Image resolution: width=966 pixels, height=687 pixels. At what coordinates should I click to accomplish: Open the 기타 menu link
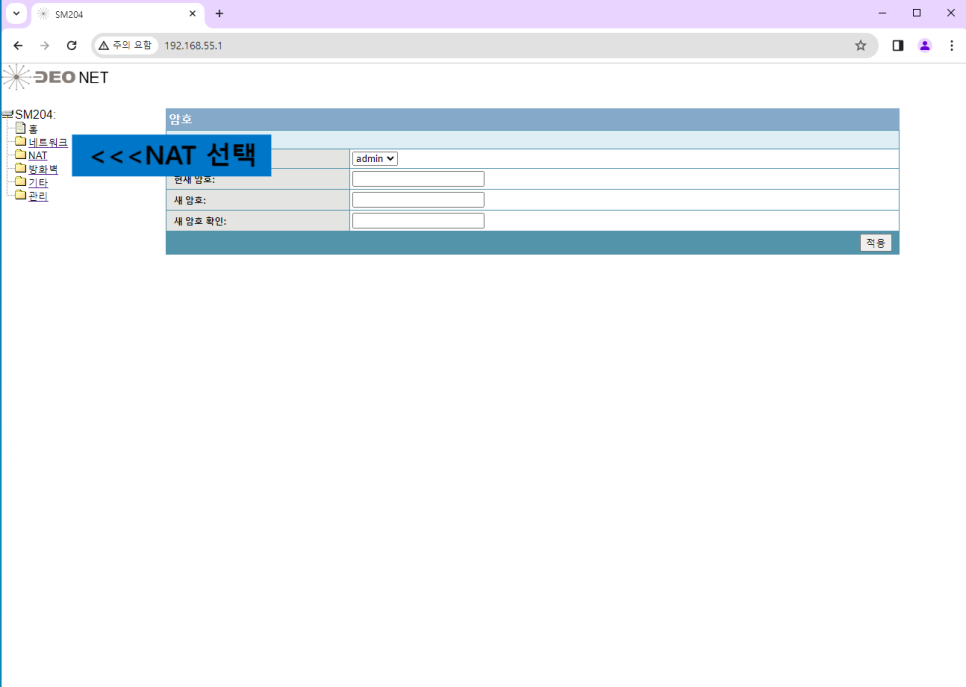click(38, 183)
